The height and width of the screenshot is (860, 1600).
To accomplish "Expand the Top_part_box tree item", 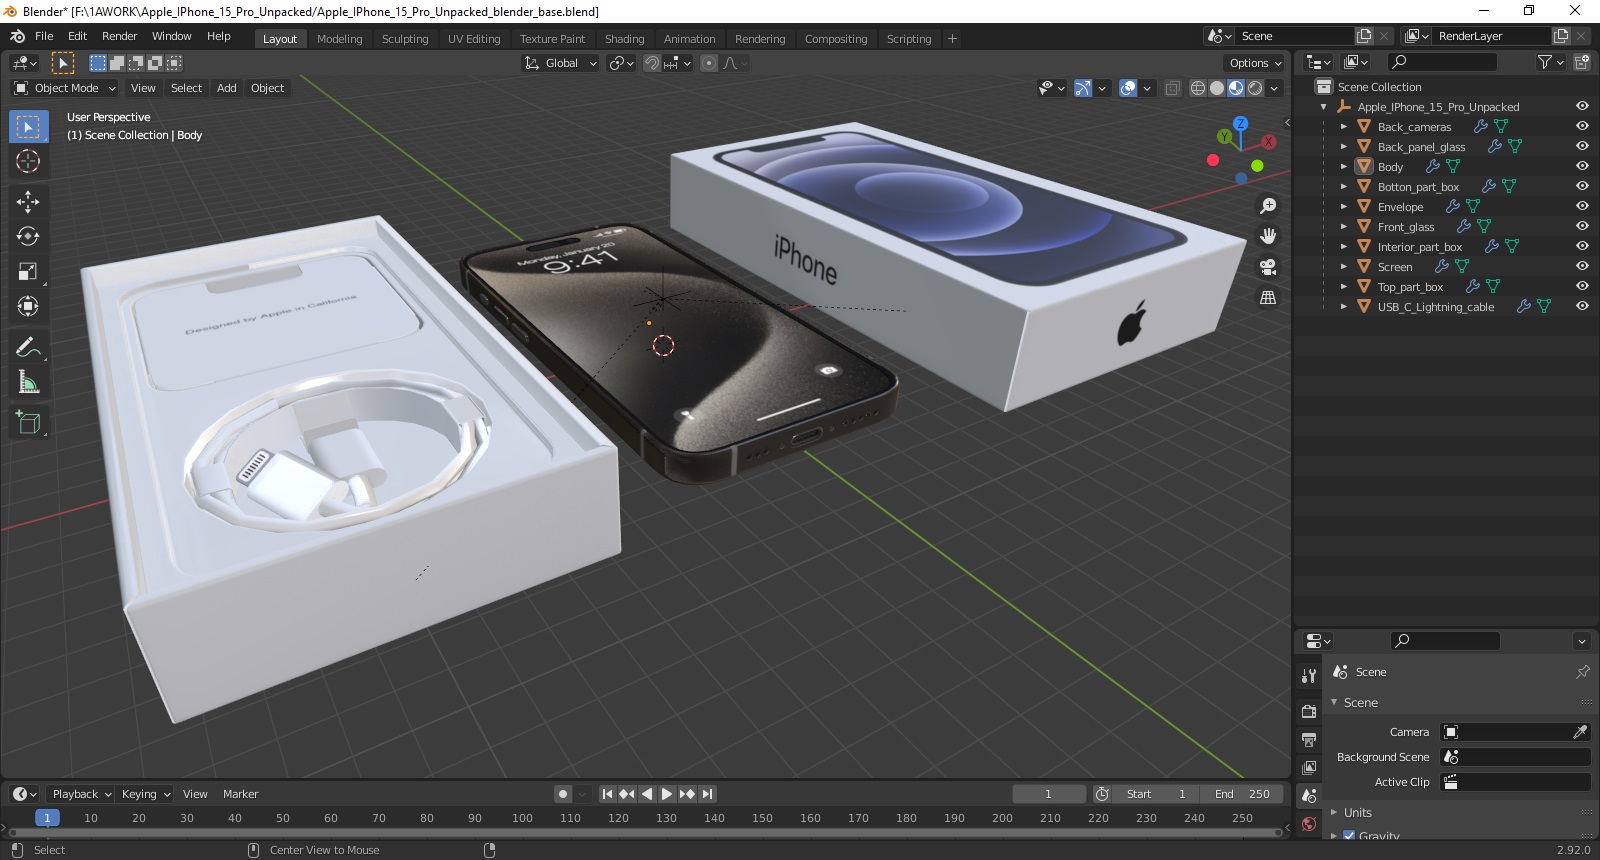I will [x=1344, y=286].
